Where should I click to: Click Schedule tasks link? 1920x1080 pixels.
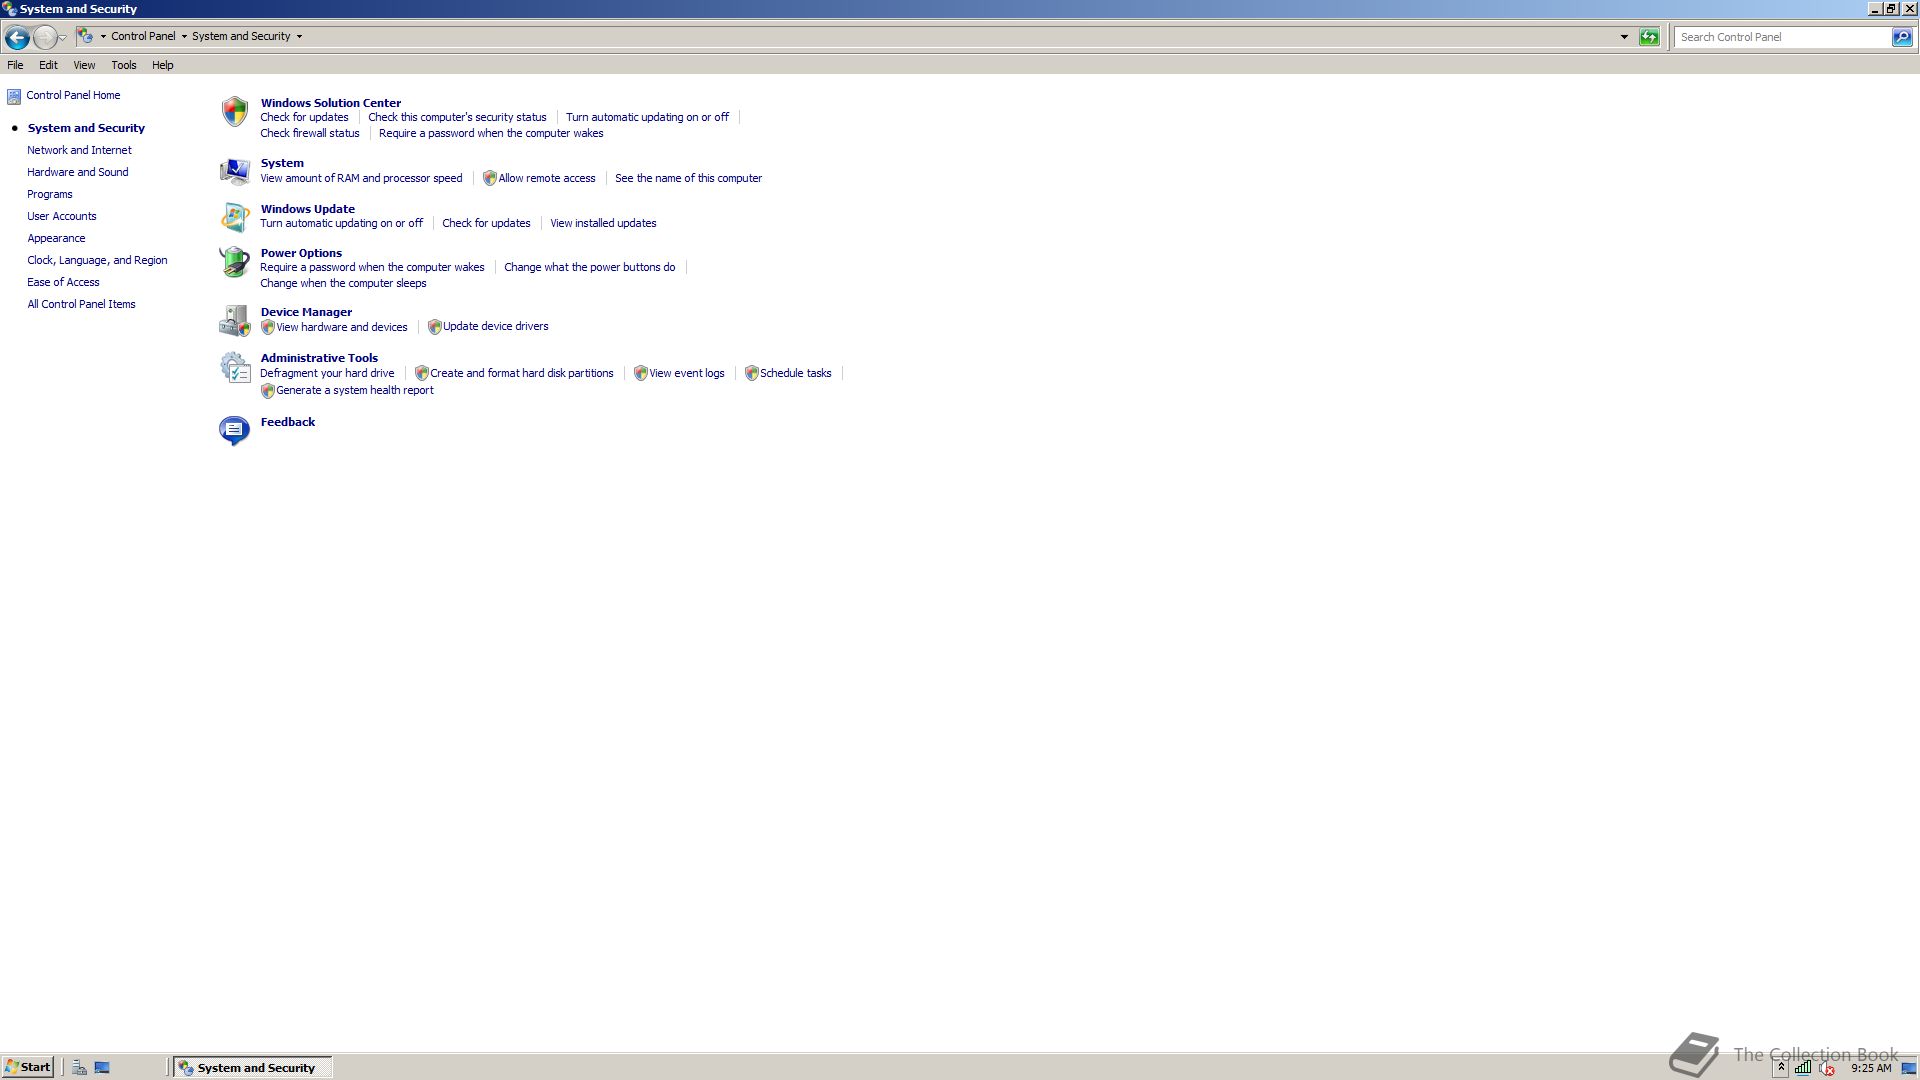click(796, 373)
